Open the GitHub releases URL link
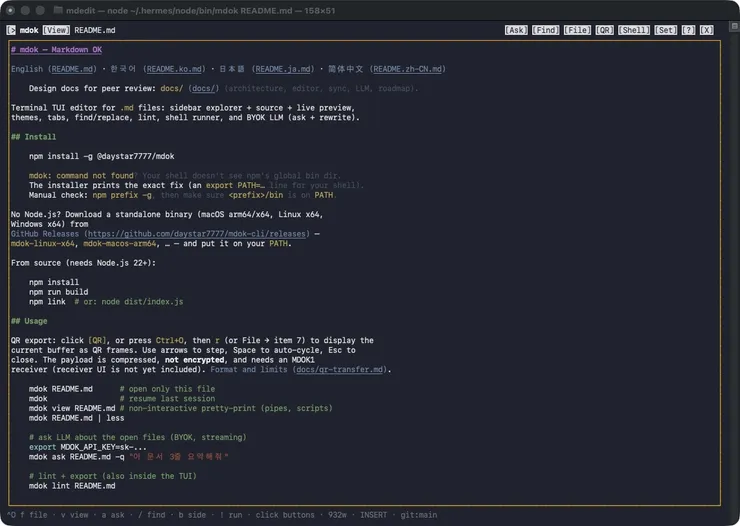This screenshot has width=740, height=526. tap(197, 234)
